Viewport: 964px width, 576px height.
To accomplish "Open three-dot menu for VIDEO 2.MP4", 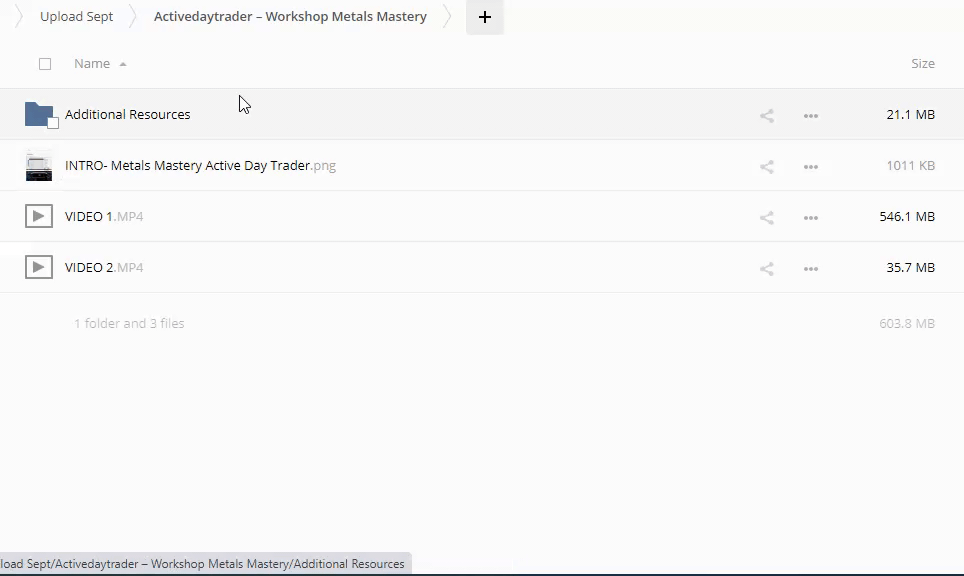I will (811, 268).
